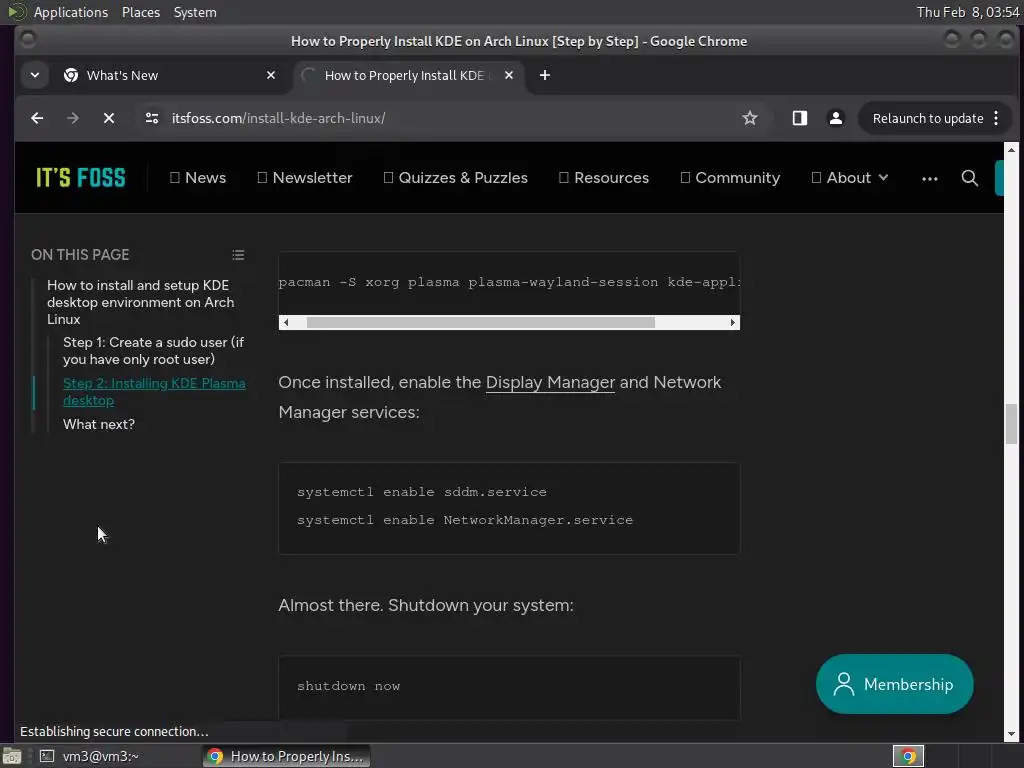
Task: Click the code block scroll-left arrow
Action: point(285,323)
